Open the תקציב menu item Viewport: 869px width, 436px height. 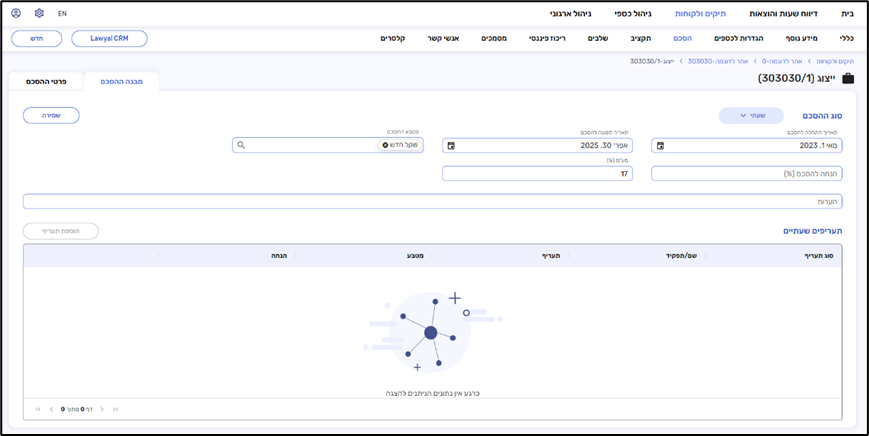point(641,38)
